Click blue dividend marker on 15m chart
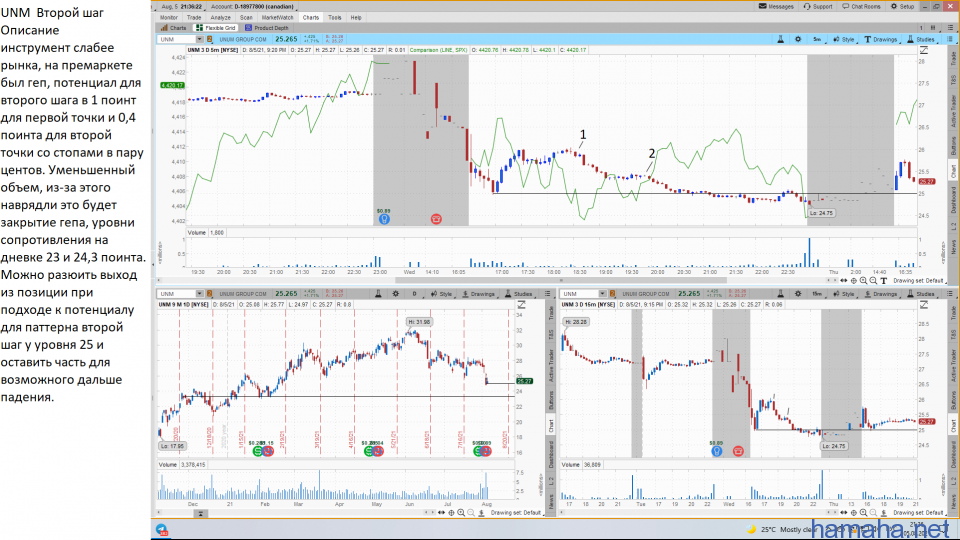The height and width of the screenshot is (540, 960). (716, 451)
